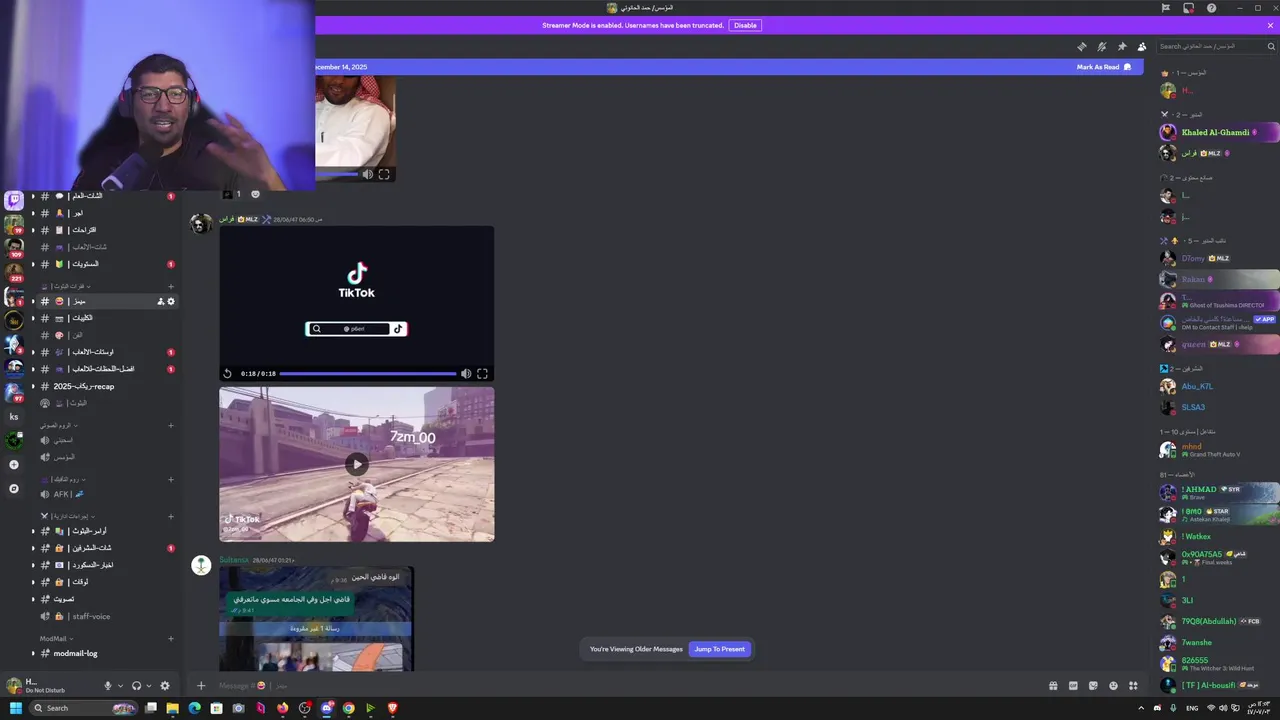Open the sticker picker
Viewport: 1280px width, 720px height.
tap(1093, 686)
